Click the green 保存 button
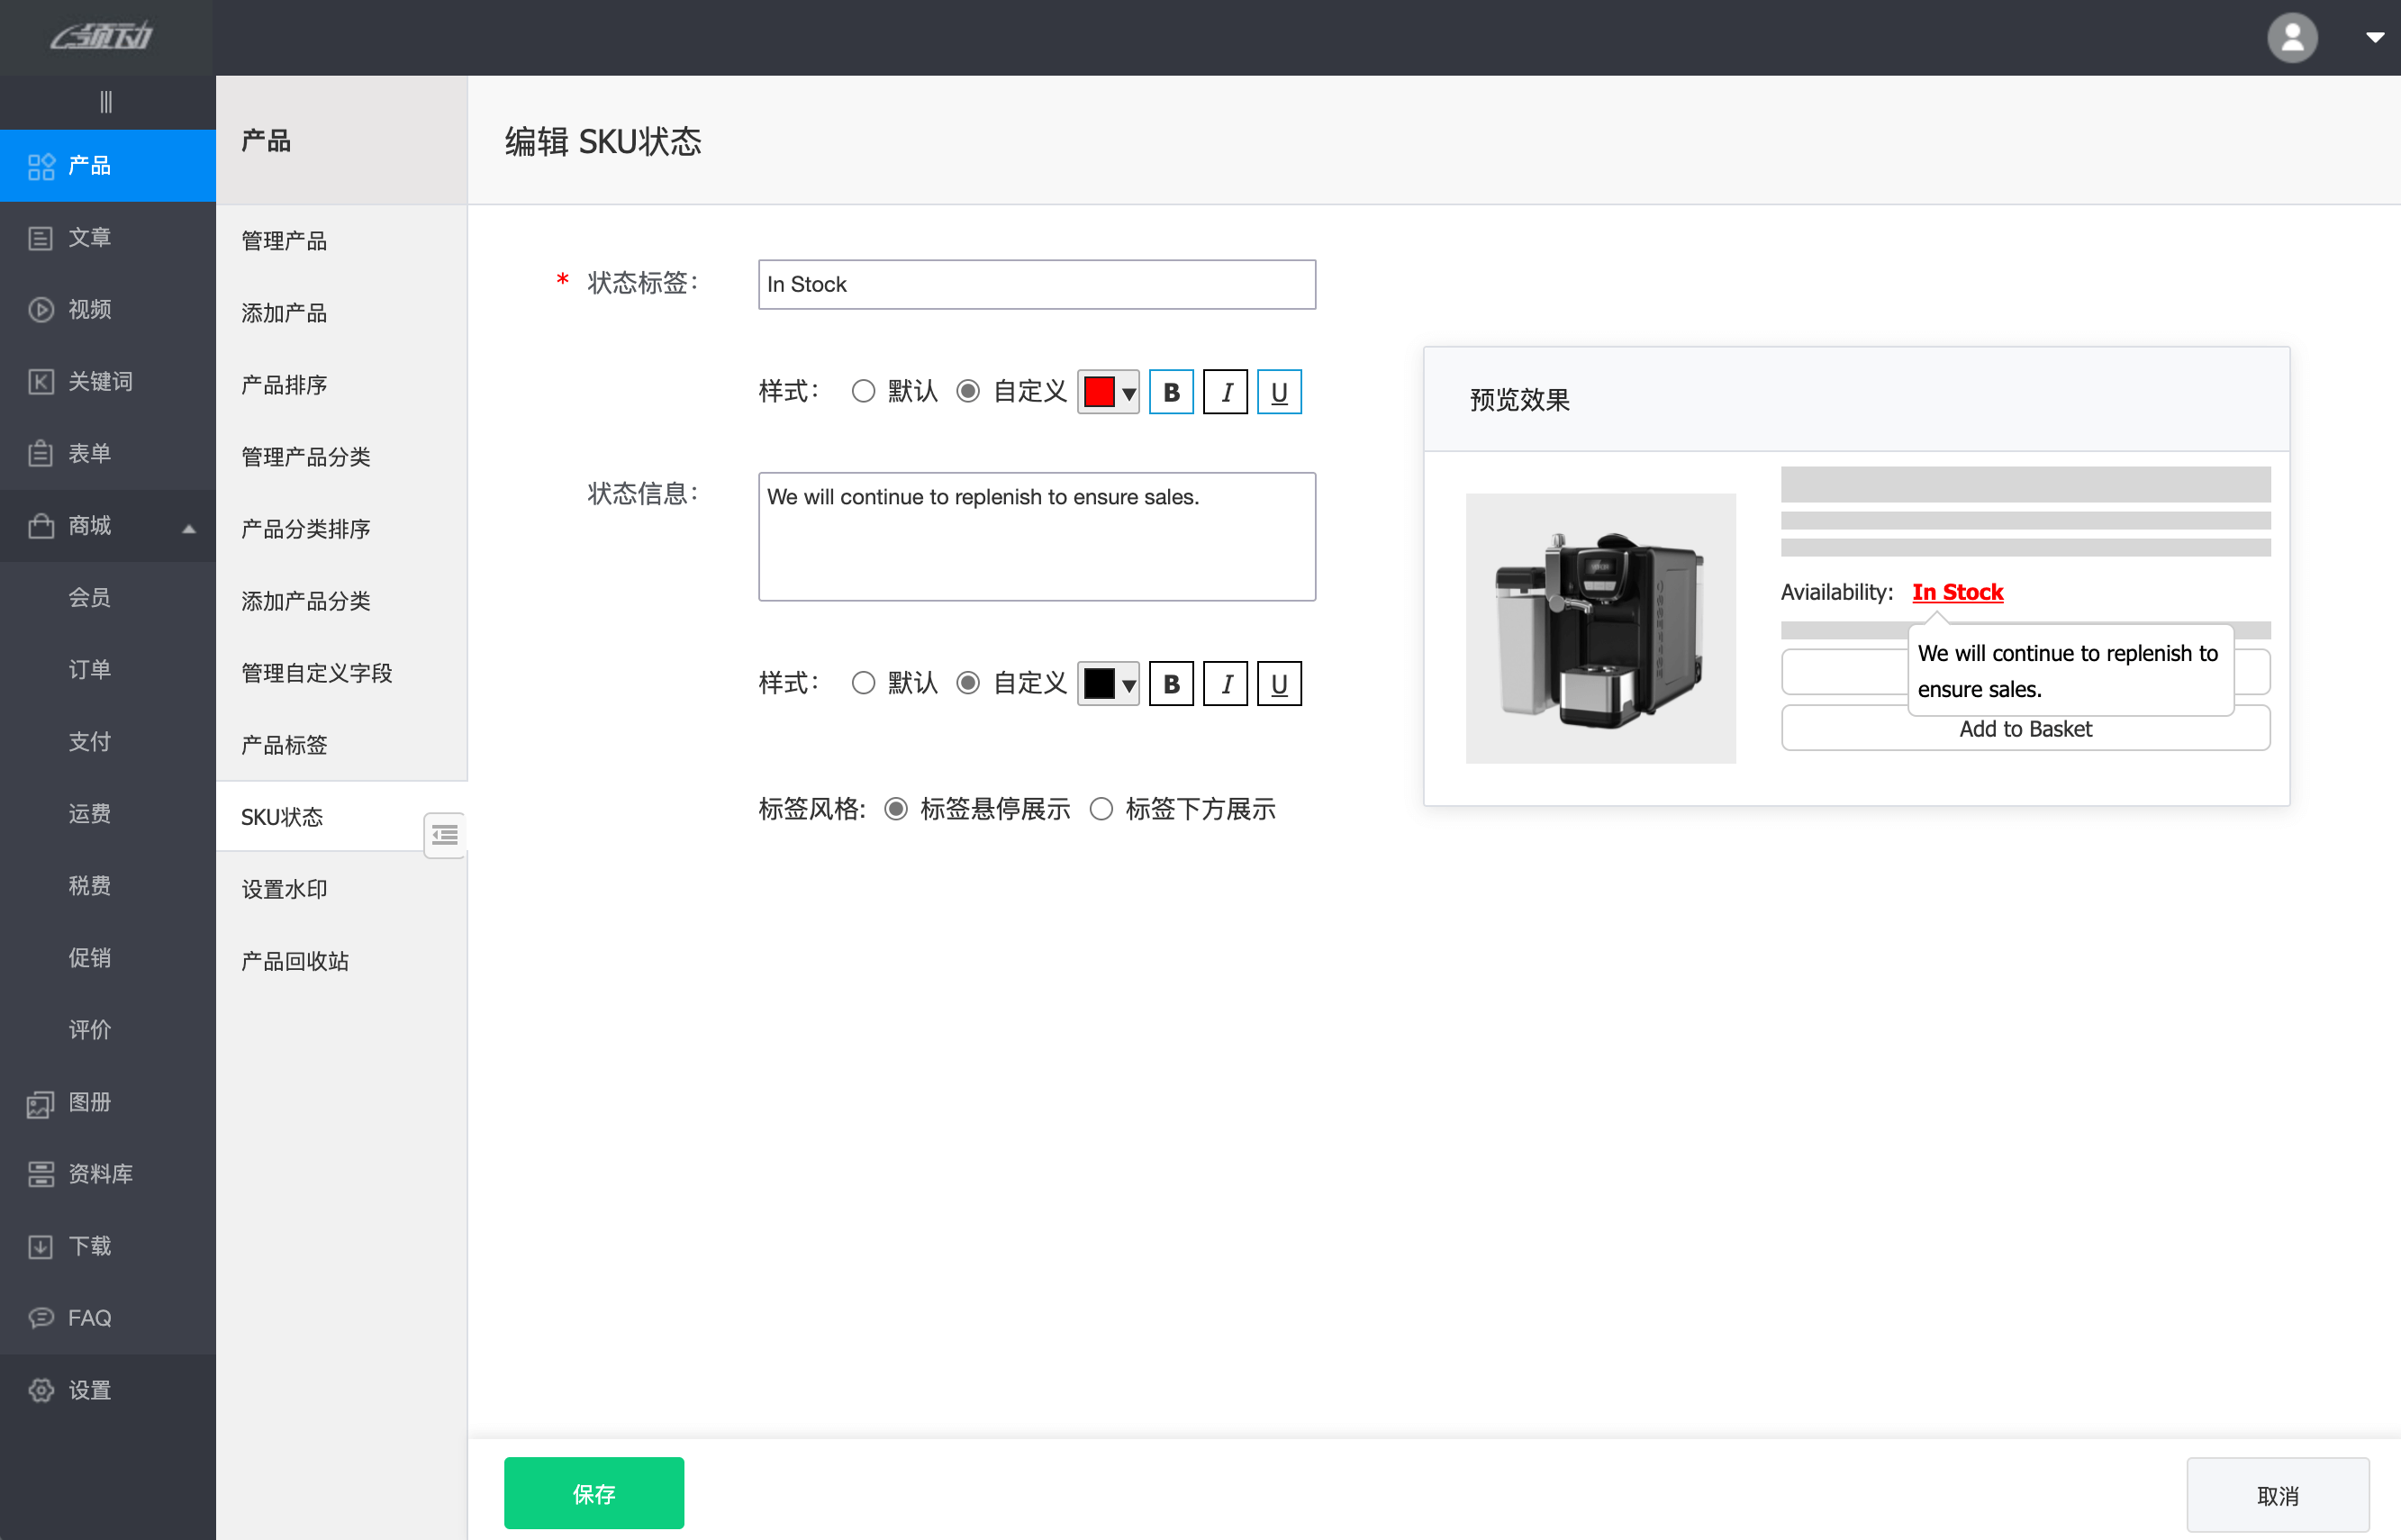2401x1540 pixels. pyautogui.click(x=593, y=1493)
